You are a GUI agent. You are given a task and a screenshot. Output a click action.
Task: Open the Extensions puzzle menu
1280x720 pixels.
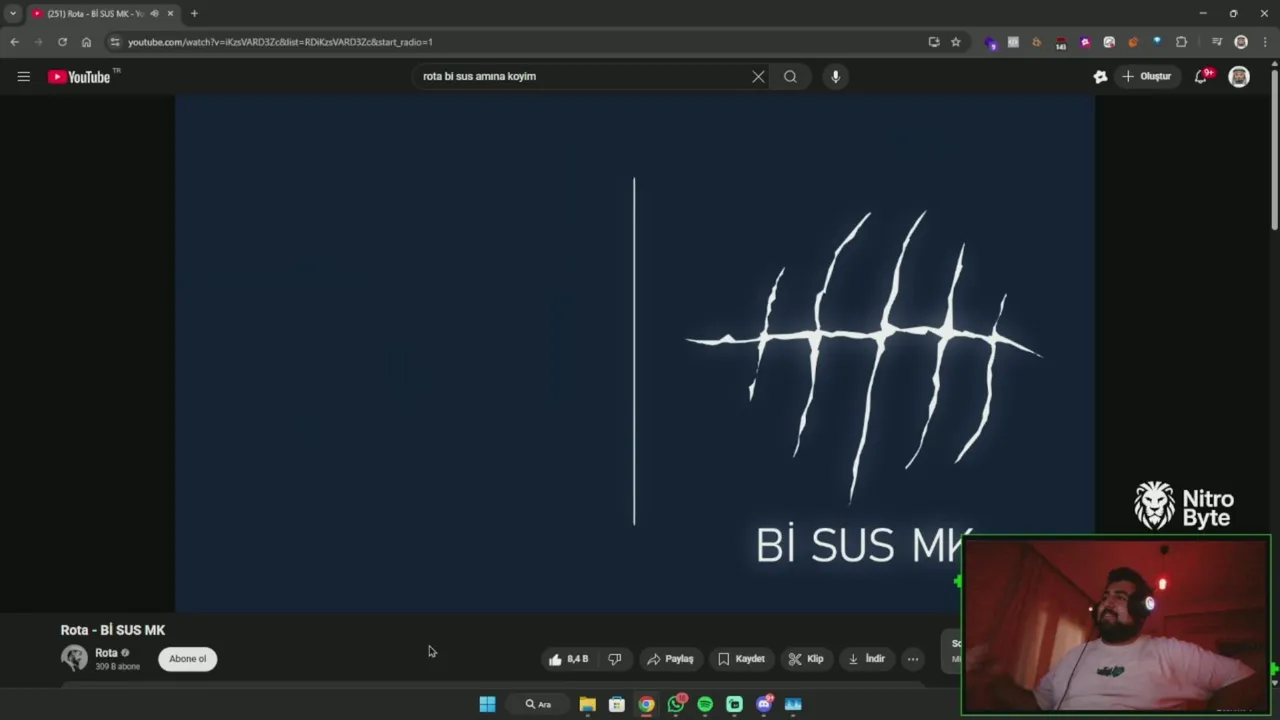click(1181, 42)
